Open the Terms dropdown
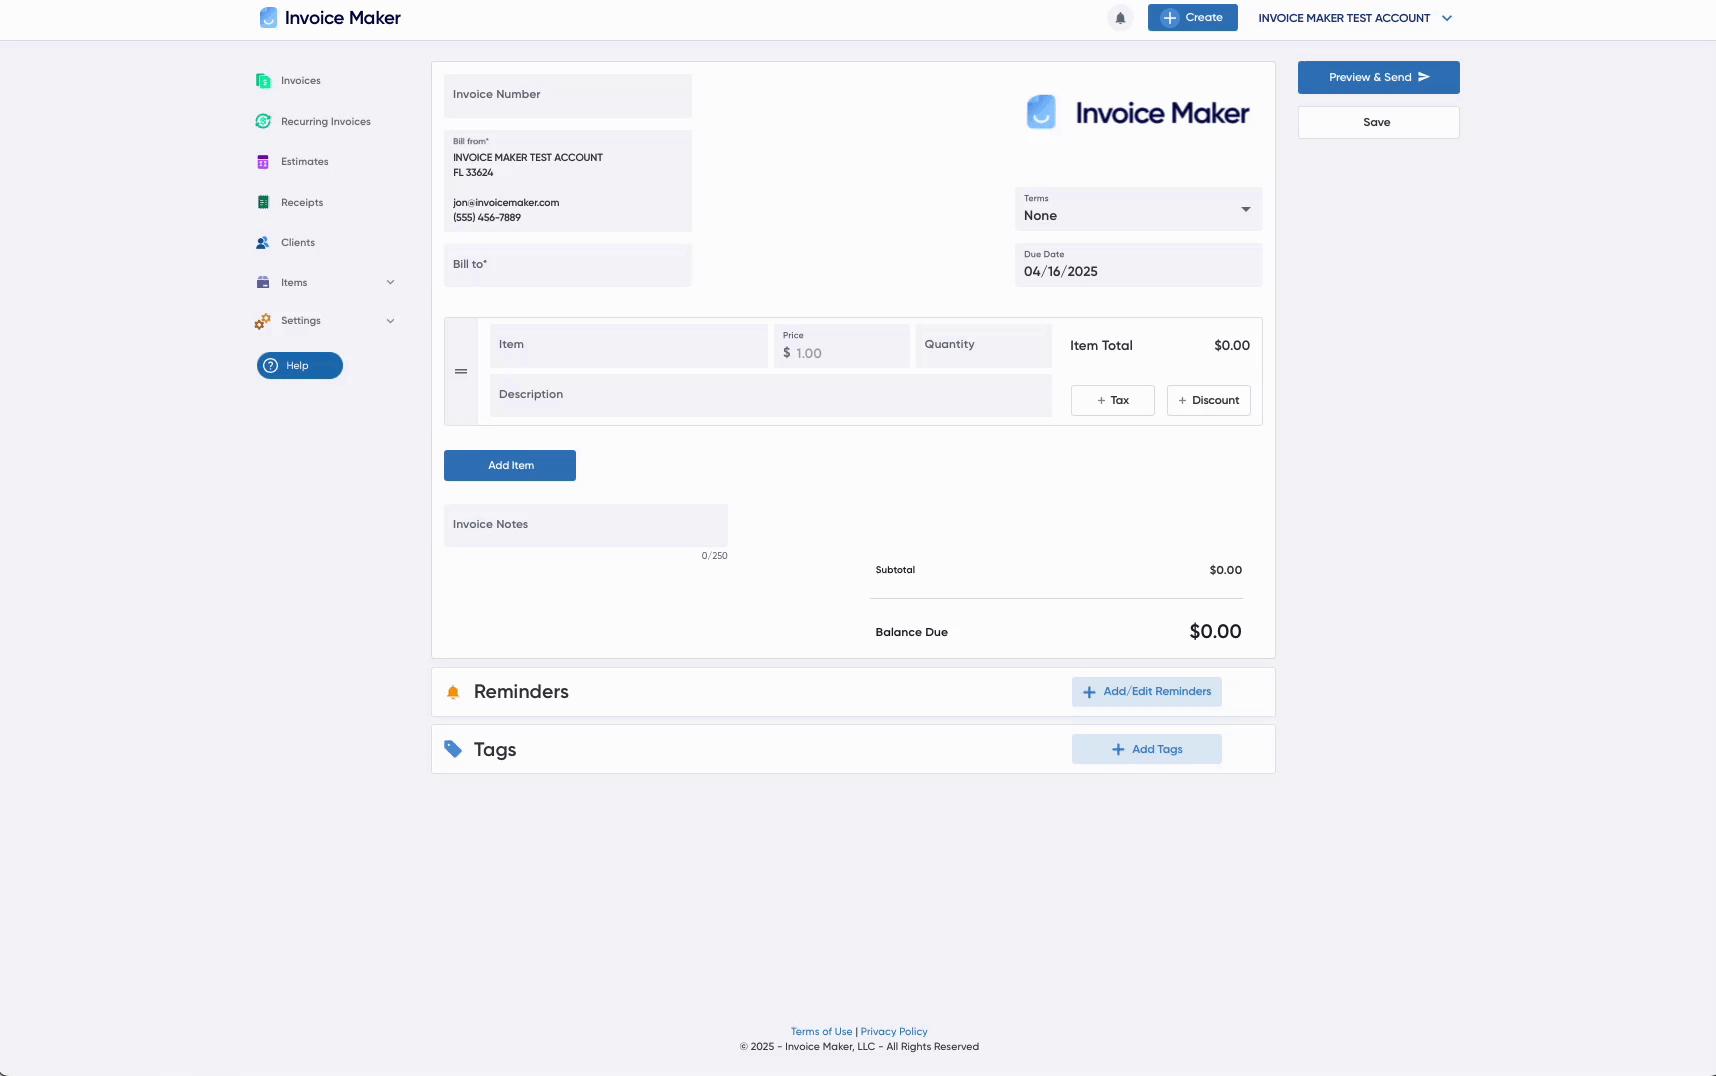The width and height of the screenshot is (1716, 1076). point(1138,209)
